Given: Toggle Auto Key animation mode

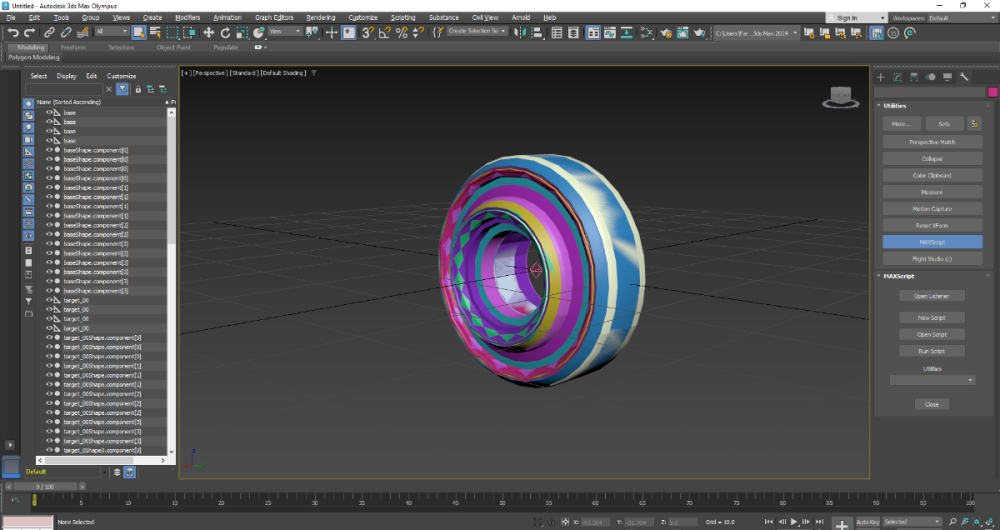Looking at the screenshot, I should [867, 522].
